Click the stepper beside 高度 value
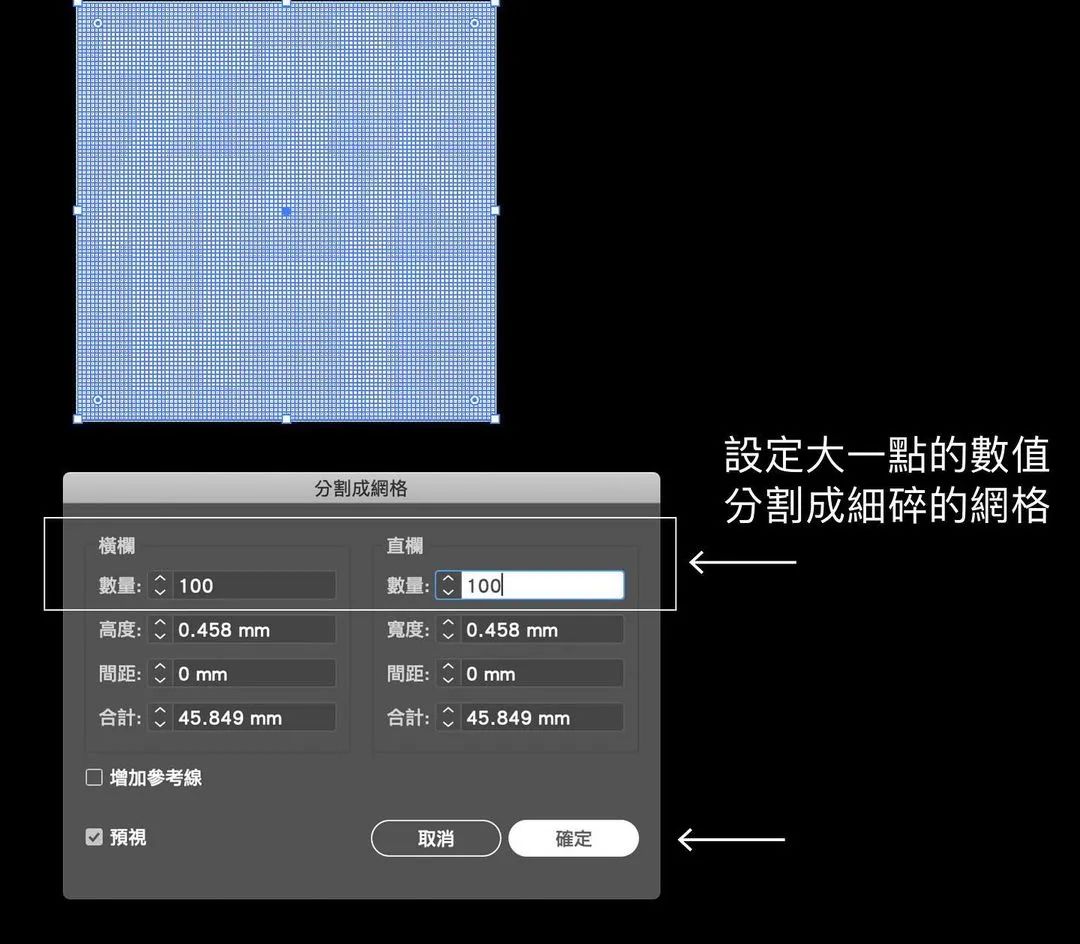Screen dimensions: 1080x944 coord(160,630)
